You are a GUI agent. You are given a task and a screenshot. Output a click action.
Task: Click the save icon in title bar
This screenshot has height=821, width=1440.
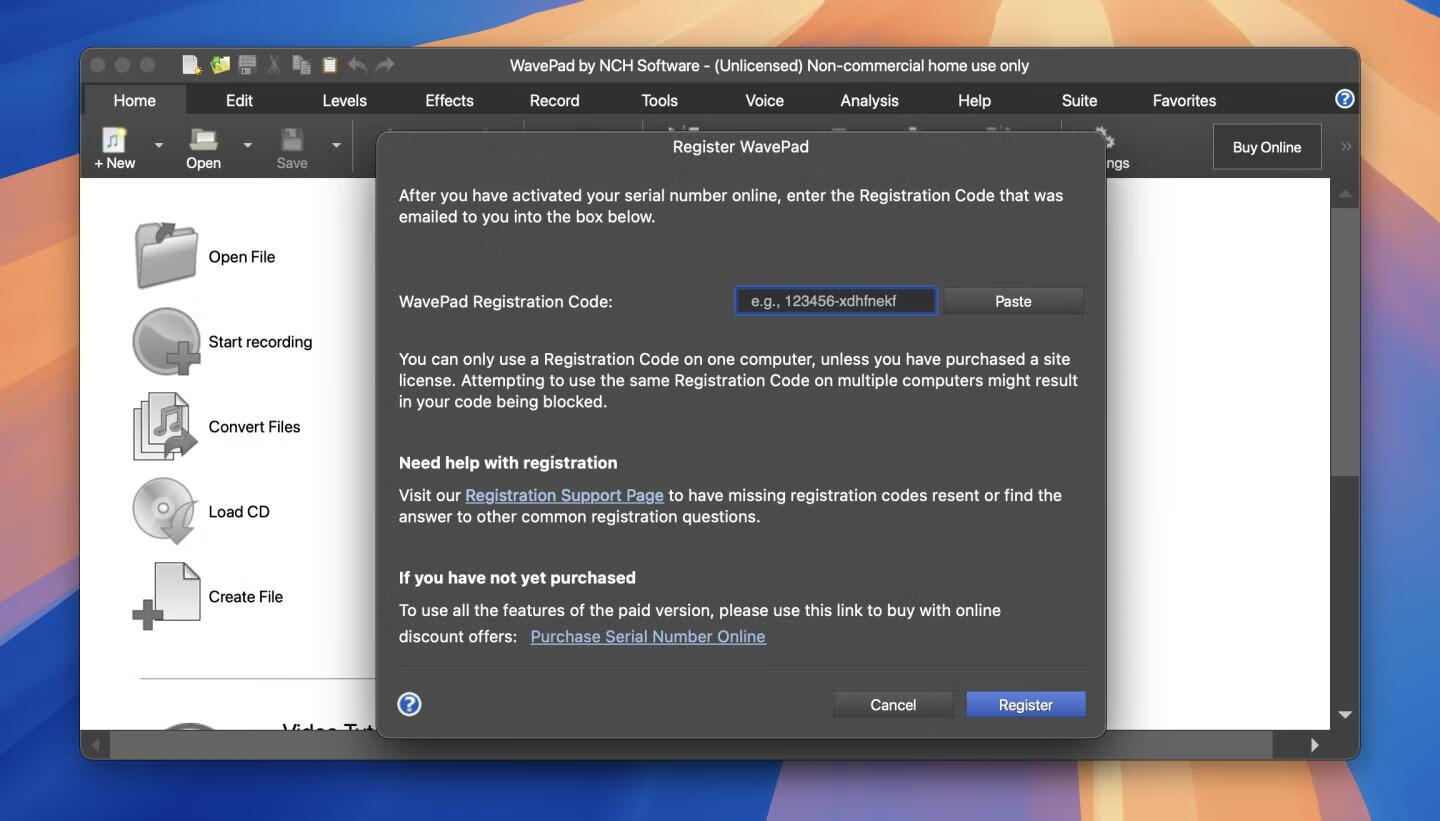click(247, 65)
